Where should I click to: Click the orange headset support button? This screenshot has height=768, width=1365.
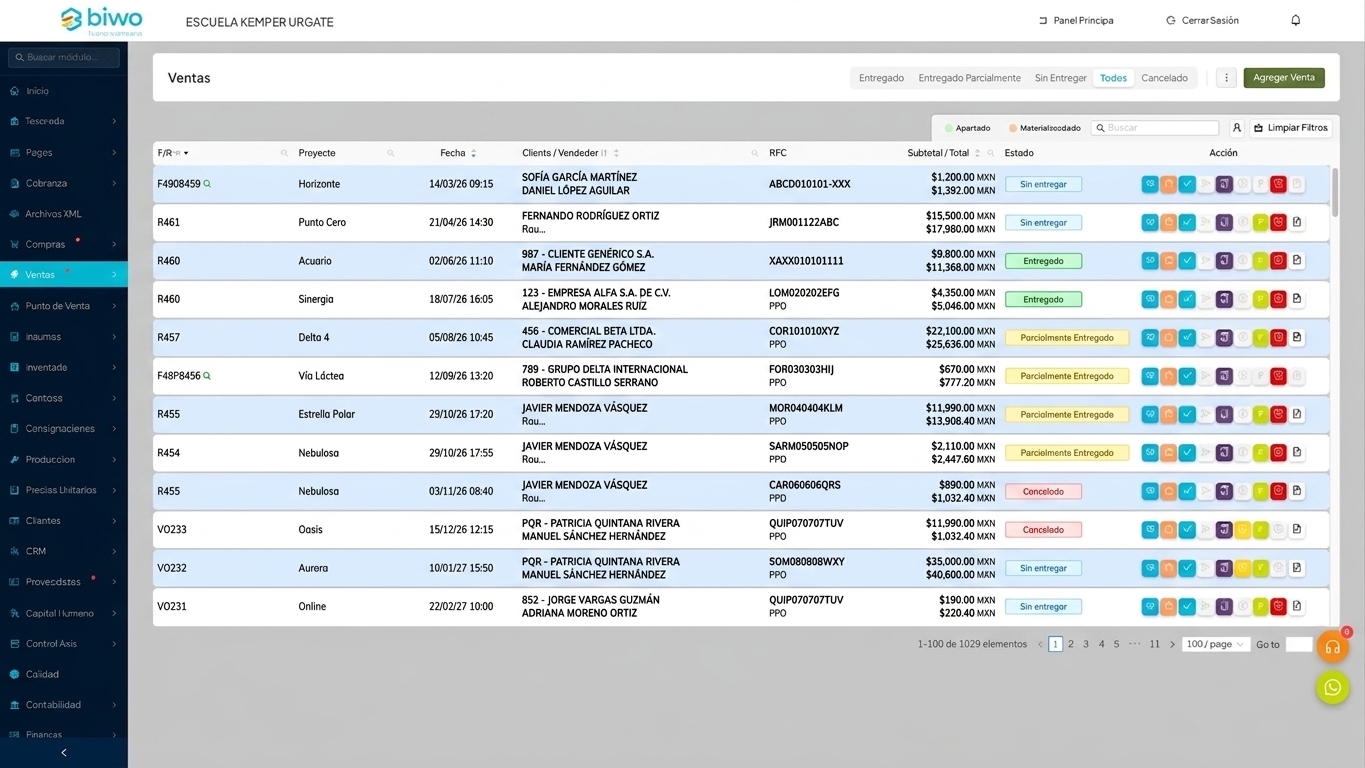[x=1332, y=646]
